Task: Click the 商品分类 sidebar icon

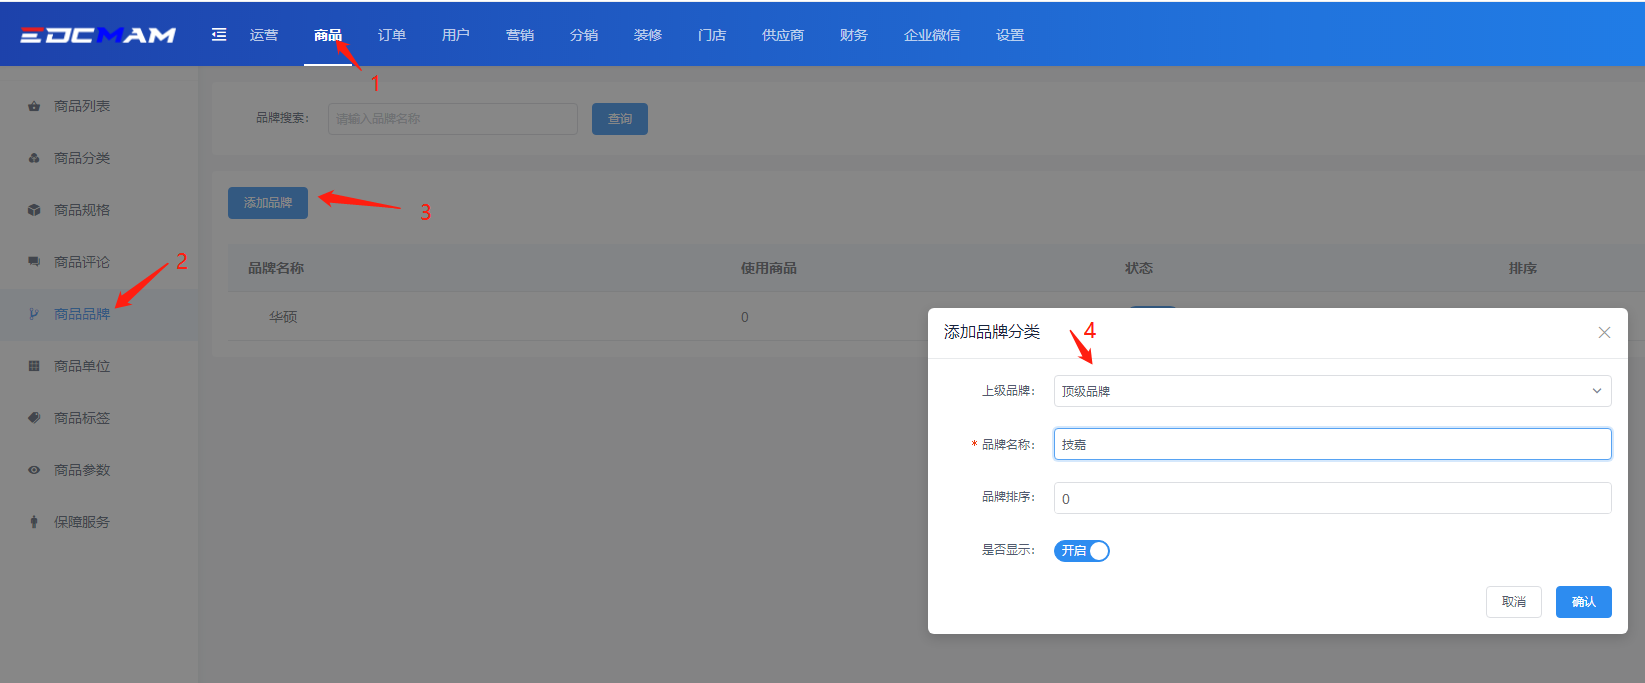Action: tap(34, 158)
